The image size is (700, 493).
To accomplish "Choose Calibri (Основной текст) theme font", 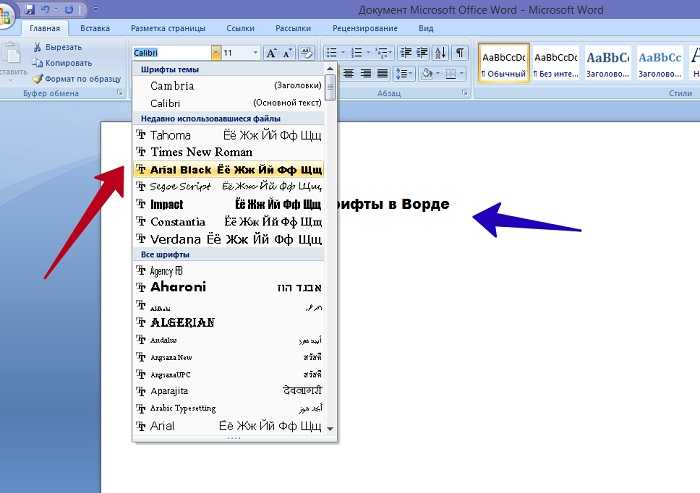I will 229,103.
